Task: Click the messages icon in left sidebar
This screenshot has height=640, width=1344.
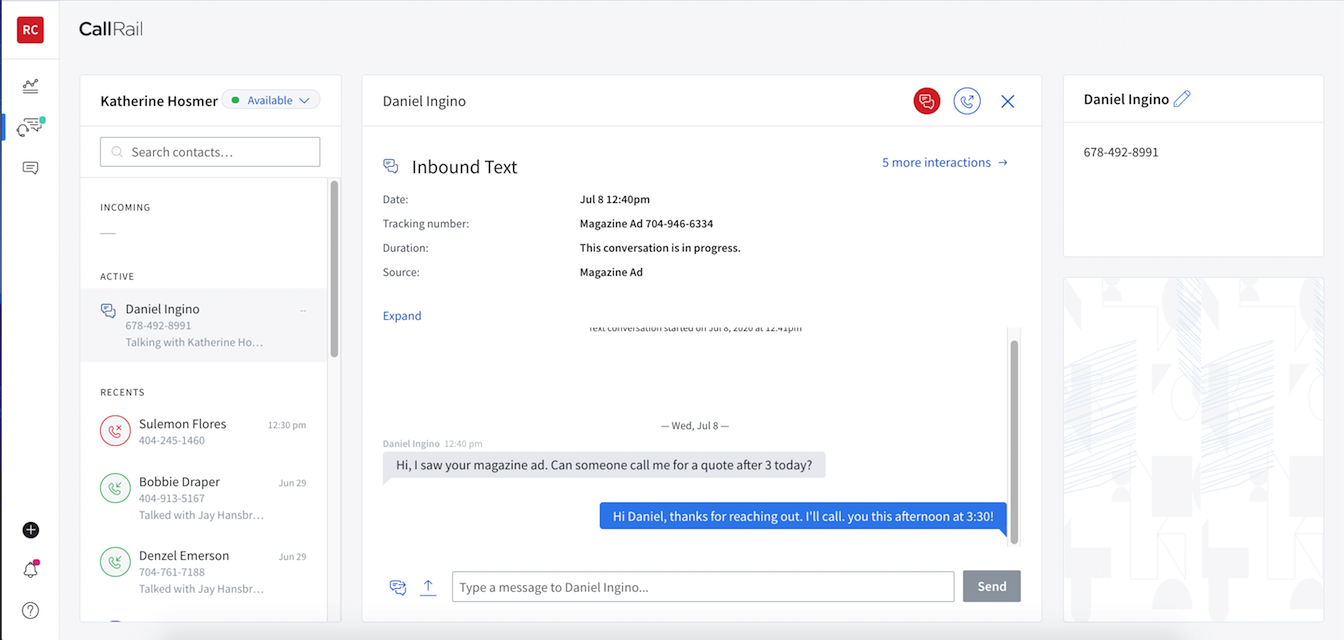Action: (x=30, y=168)
